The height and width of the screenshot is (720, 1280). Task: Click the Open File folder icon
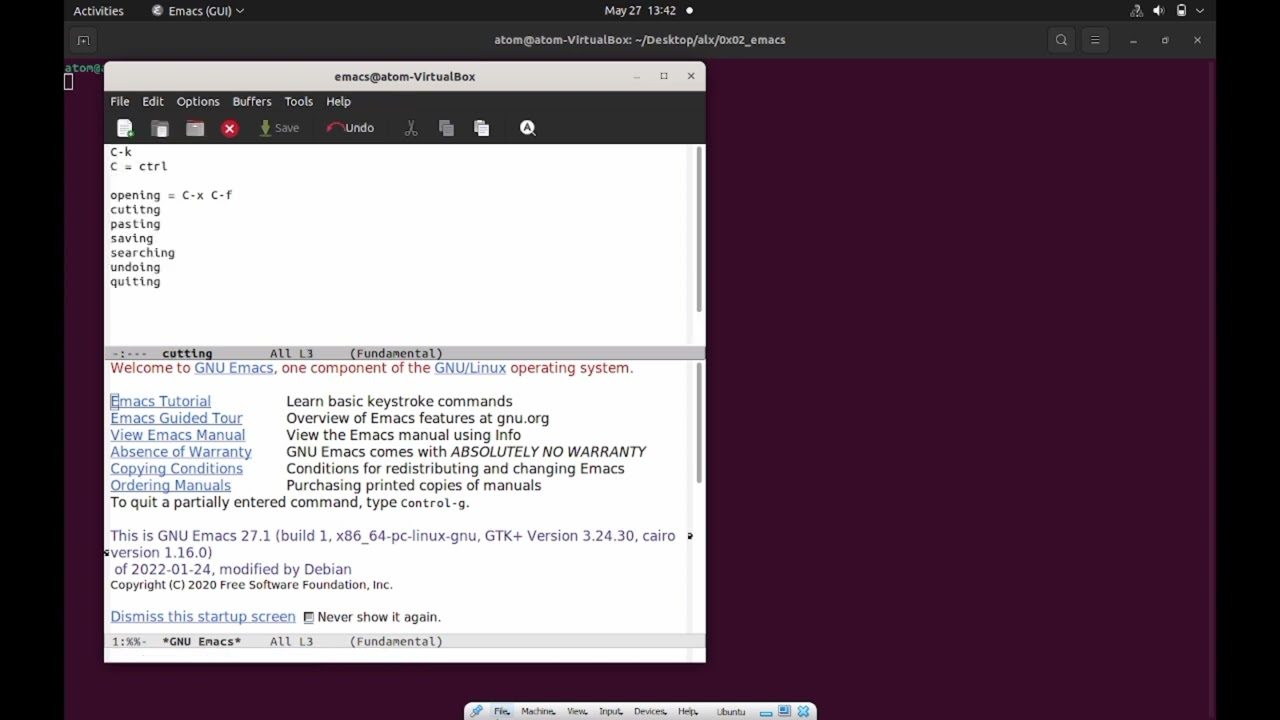[x=160, y=128]
